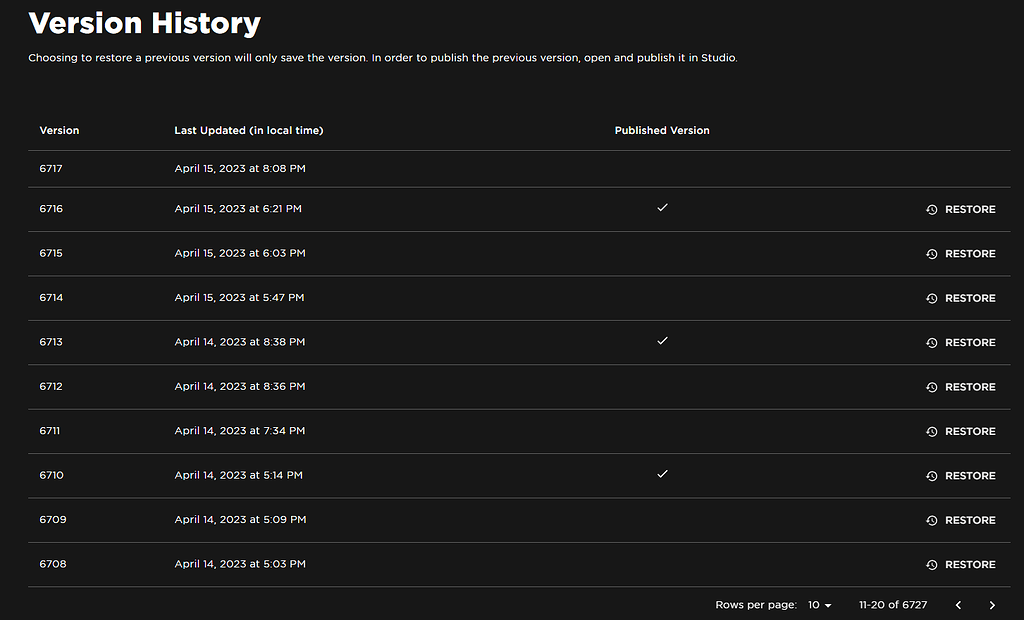Click the Published Version column header
The height and width of the screenshot is (620, 1024).
(x=662, y=130)
